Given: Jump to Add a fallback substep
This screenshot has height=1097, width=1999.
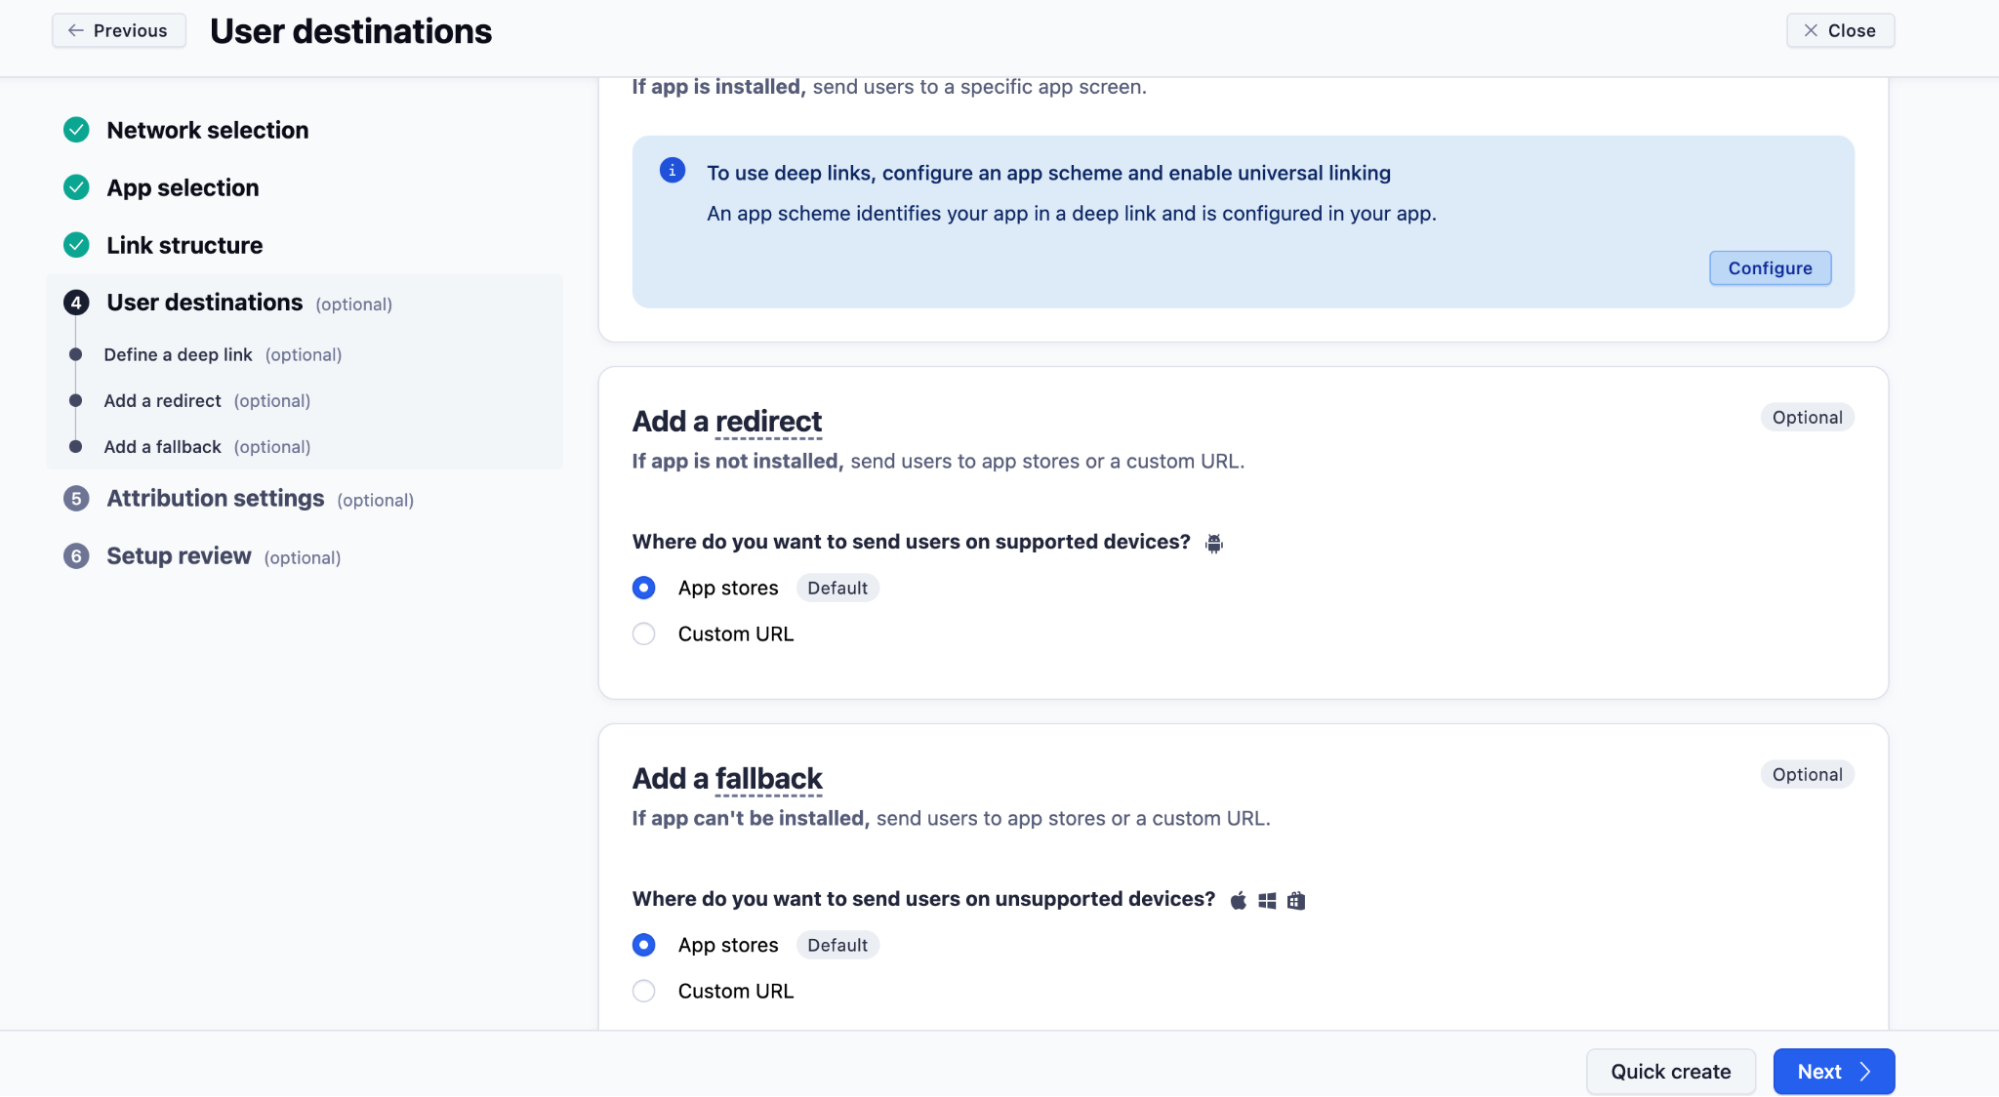Looking at the screenshot, I should pyautogui.click(x=162, y=447).
